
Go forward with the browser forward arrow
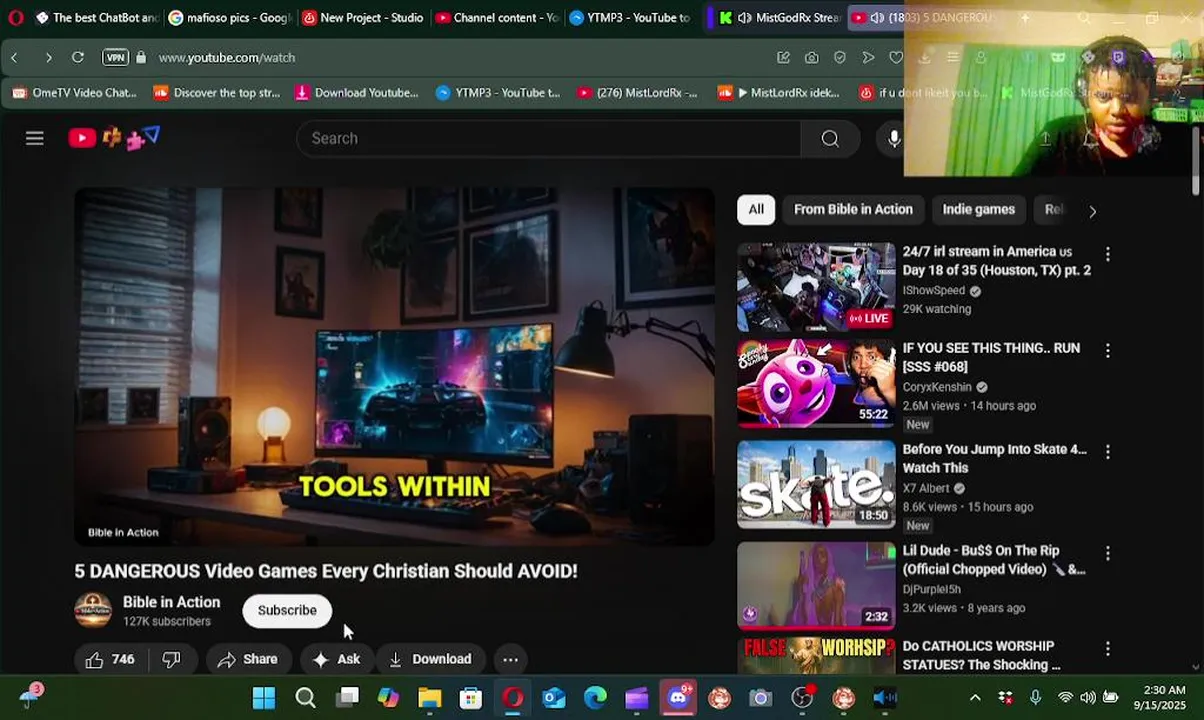48,58
